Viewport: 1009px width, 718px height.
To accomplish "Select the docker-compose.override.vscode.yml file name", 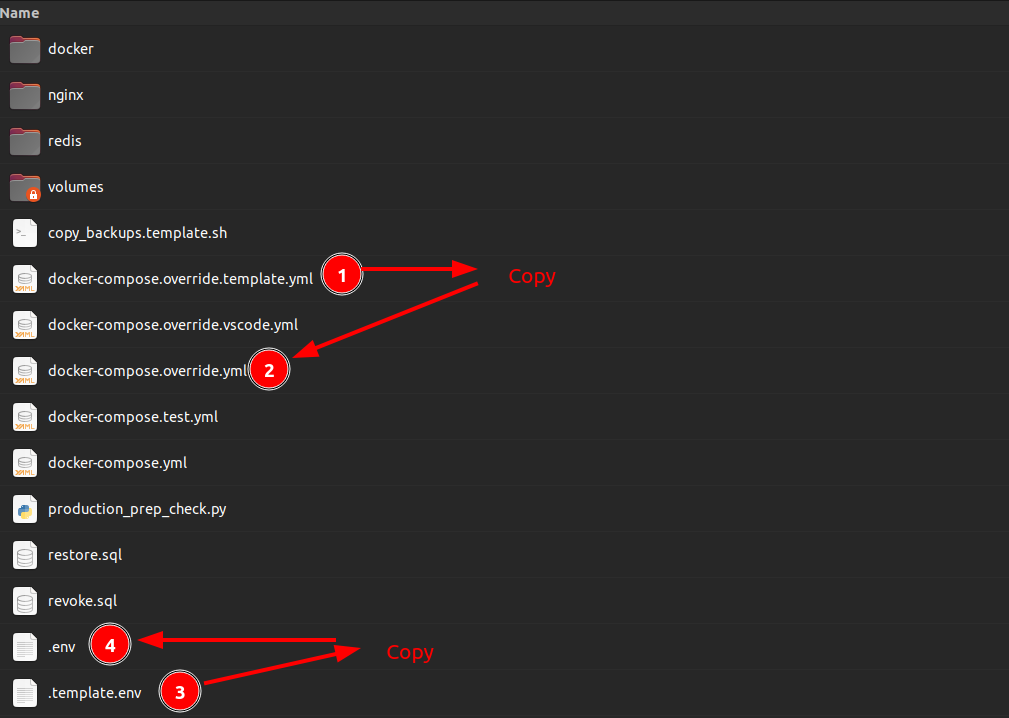I will coord(173,325).
